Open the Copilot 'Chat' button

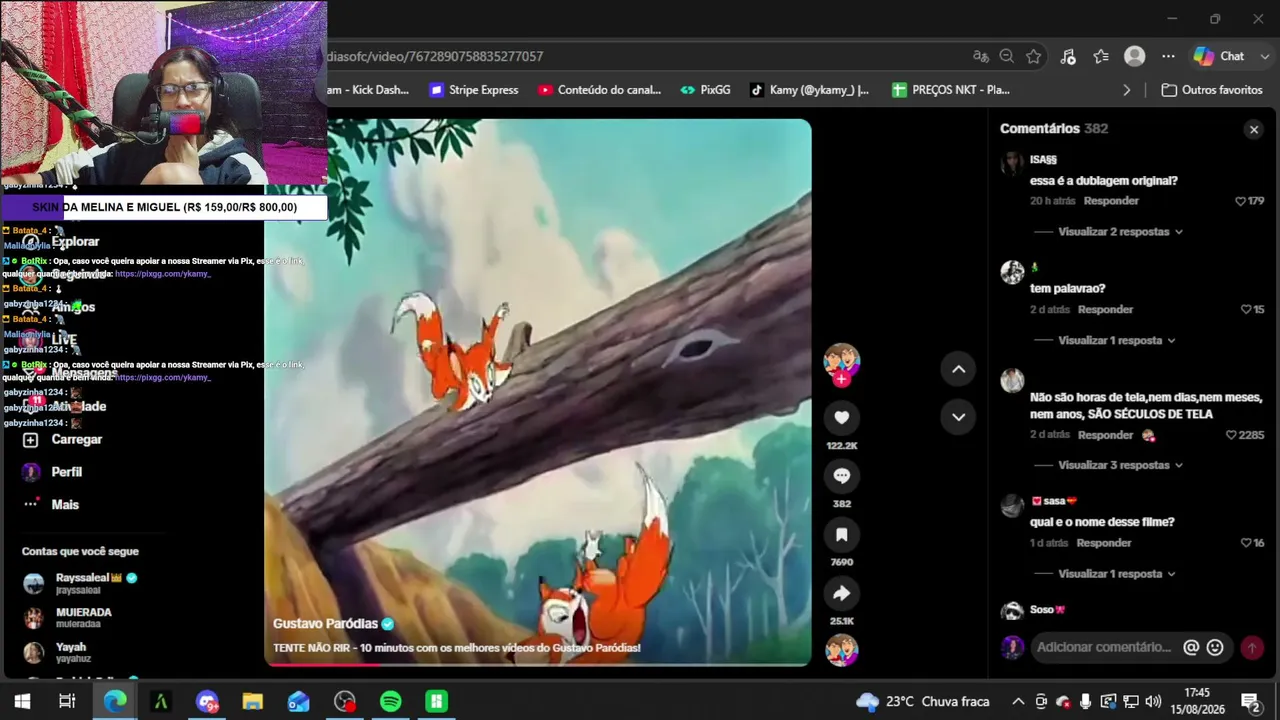pyautogui.click(x=1218, y=57)
